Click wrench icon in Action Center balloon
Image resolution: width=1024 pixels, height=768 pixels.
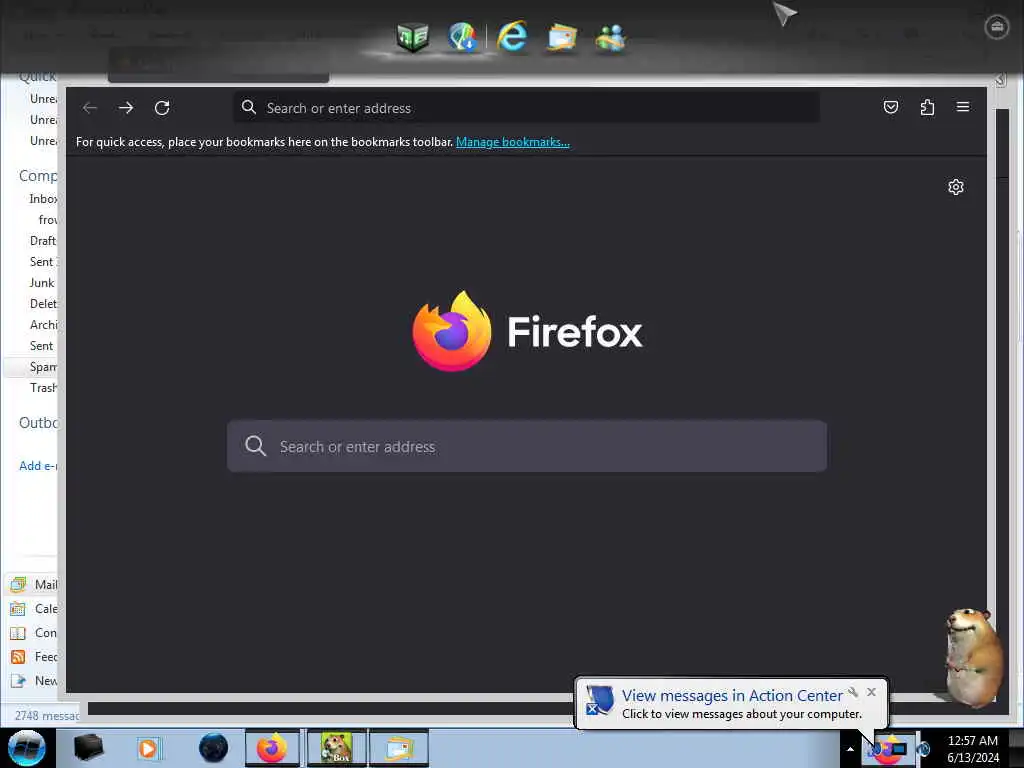coord(853,692)
